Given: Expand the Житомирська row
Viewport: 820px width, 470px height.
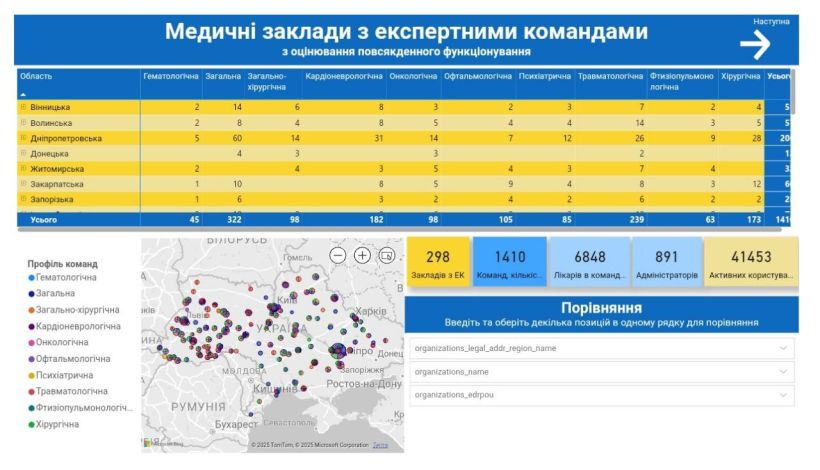Looking at the screenshot, I should tap(24, 168).
